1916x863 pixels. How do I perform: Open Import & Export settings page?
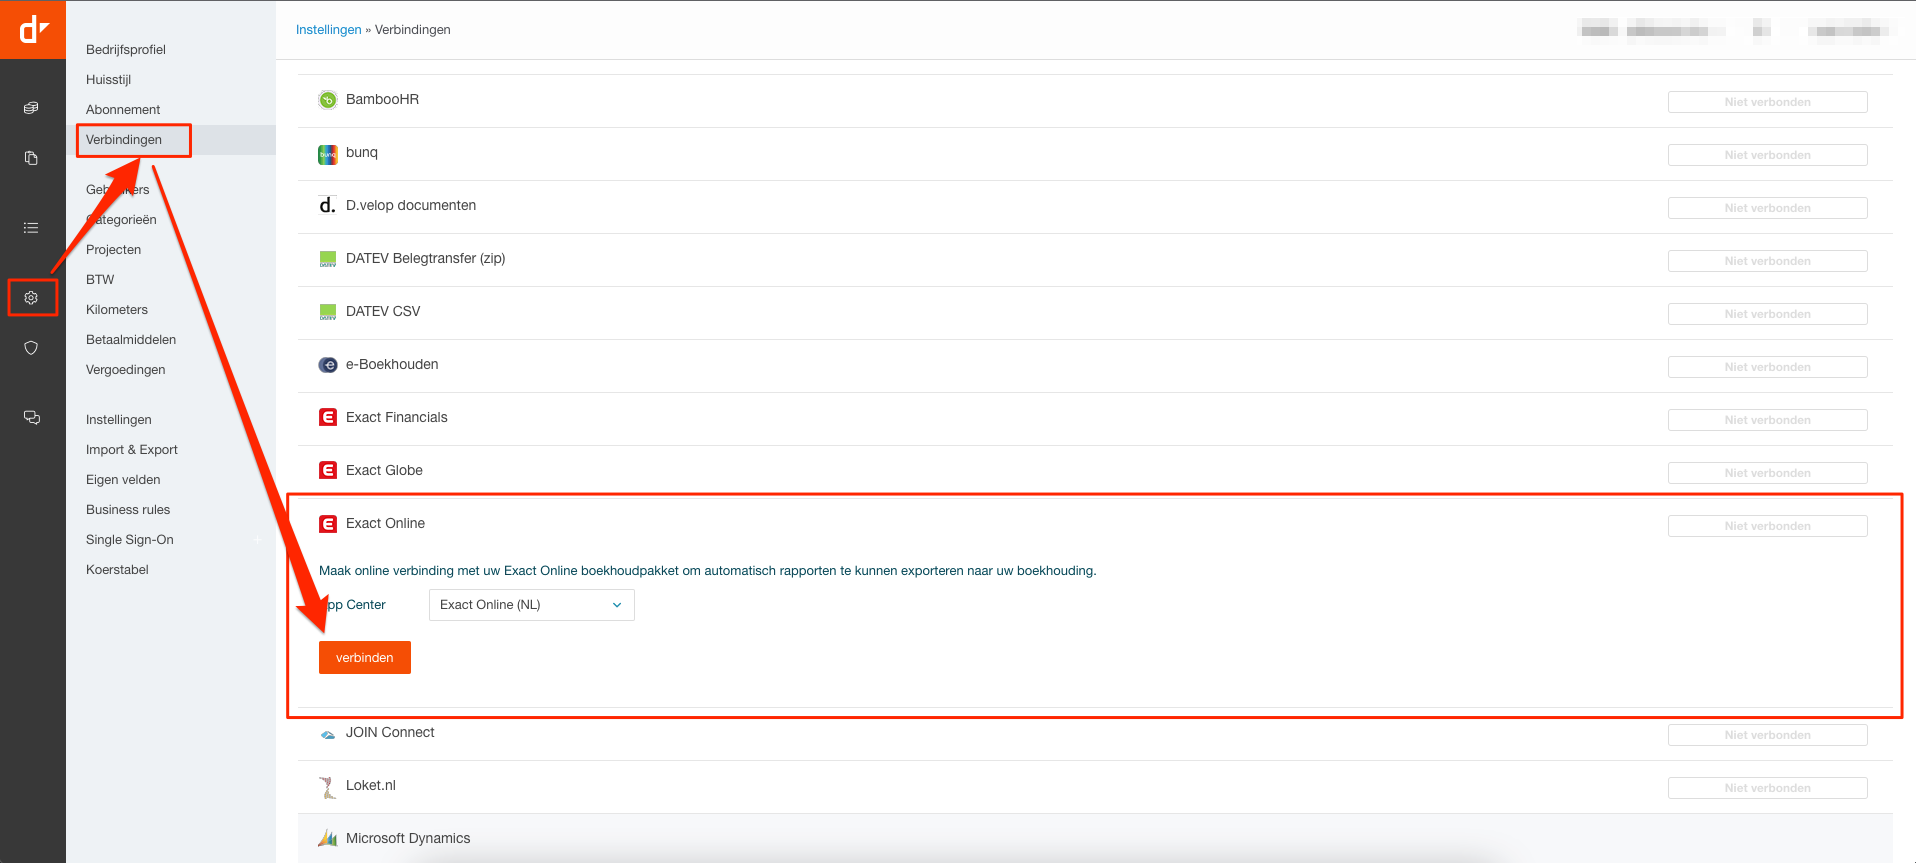coord(132,449)
